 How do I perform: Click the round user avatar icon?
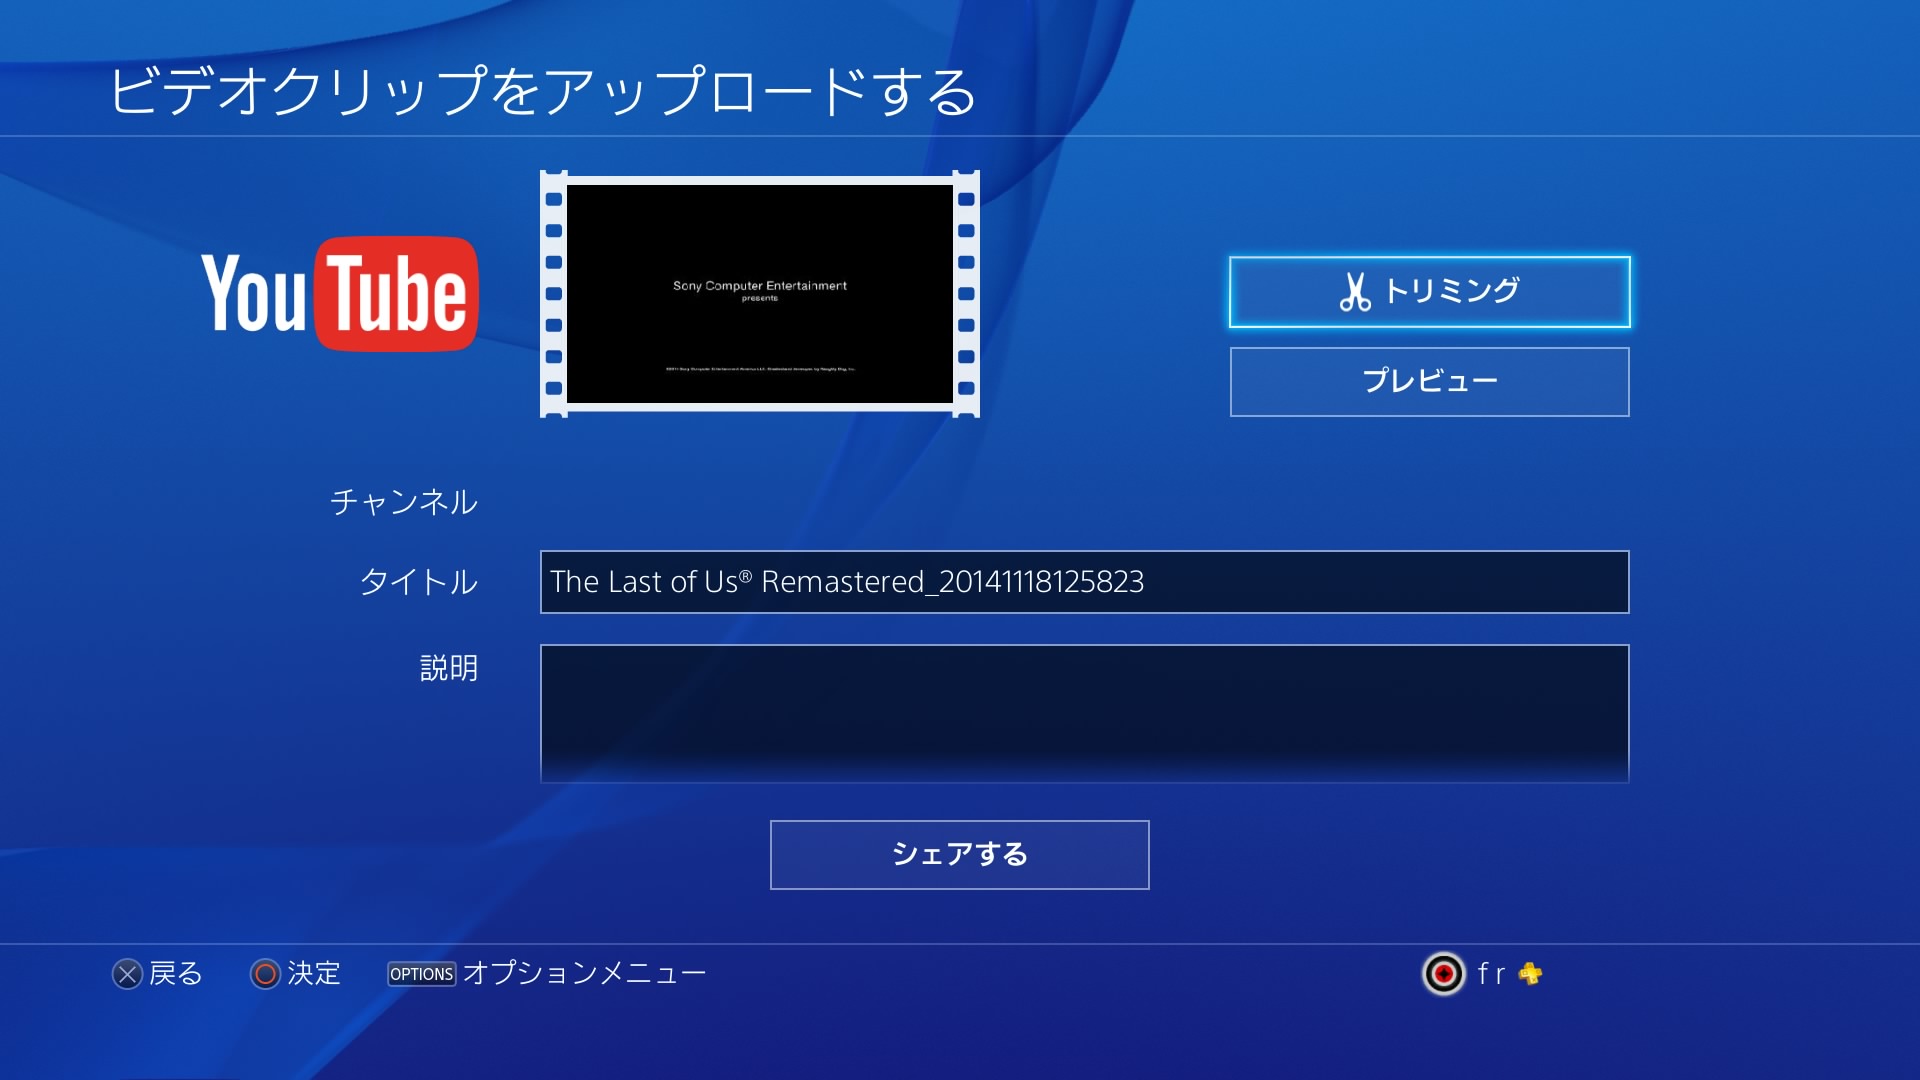(1443, 974)
